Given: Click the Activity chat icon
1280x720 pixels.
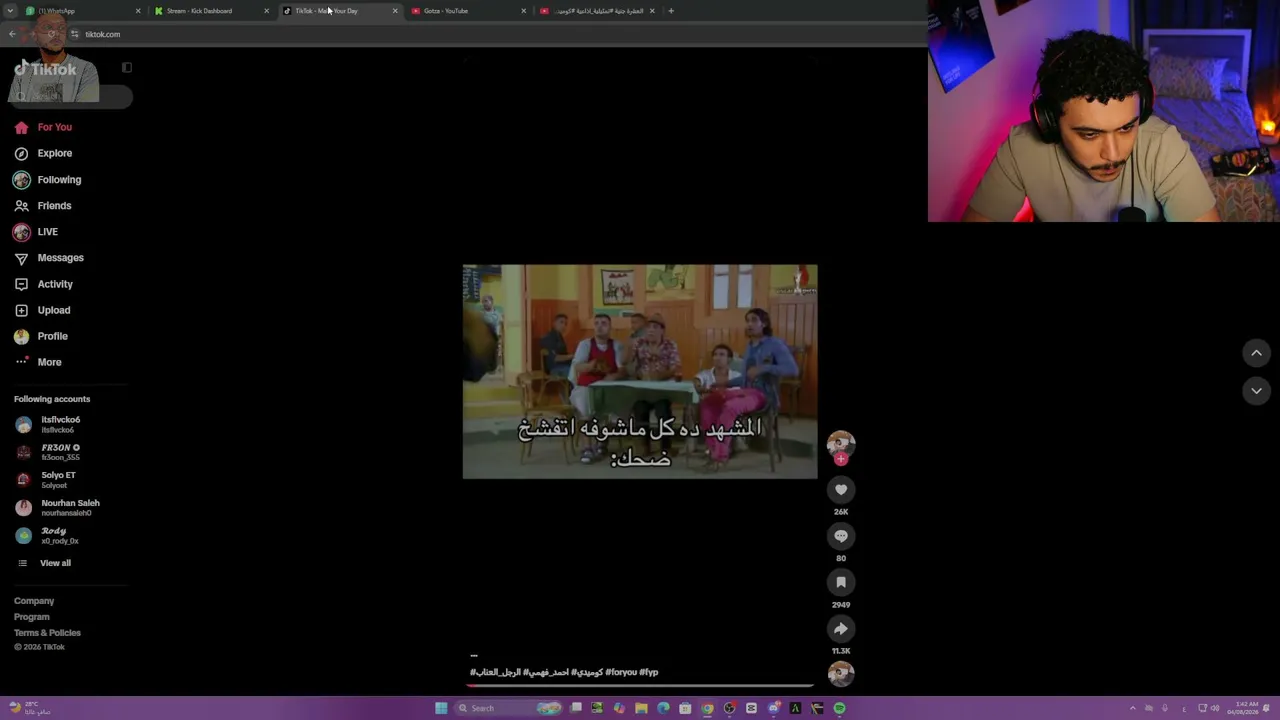Looking at the screenshot, I should [21, 284].
